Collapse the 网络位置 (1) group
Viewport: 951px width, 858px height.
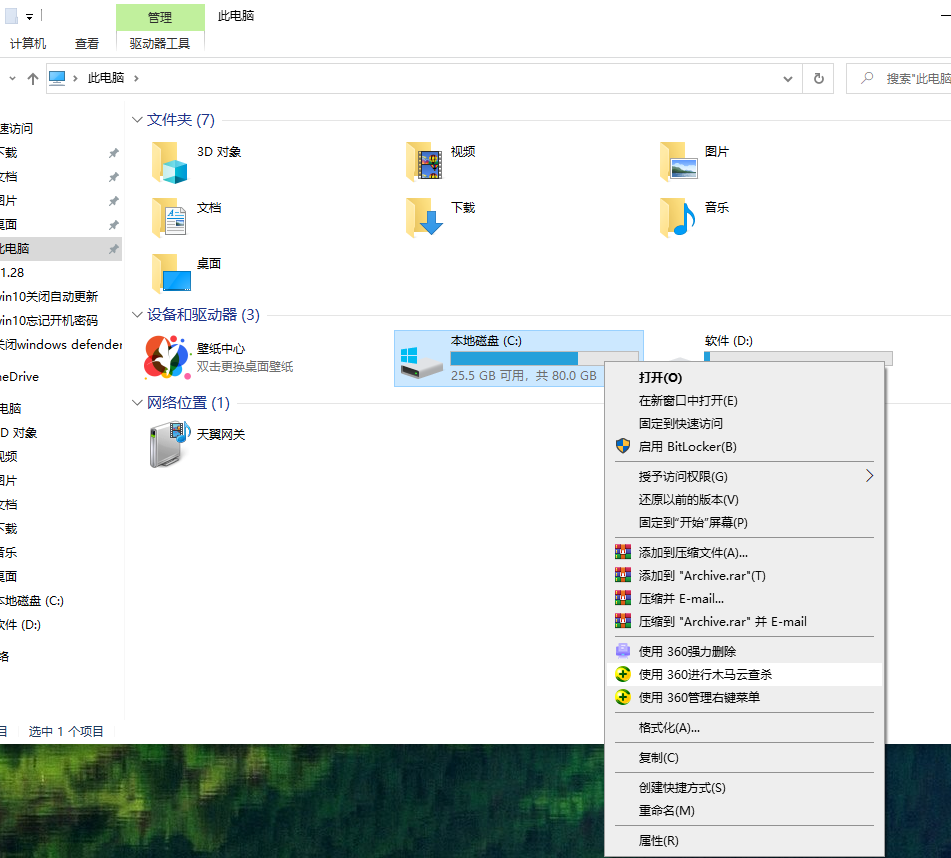point(138,403)
